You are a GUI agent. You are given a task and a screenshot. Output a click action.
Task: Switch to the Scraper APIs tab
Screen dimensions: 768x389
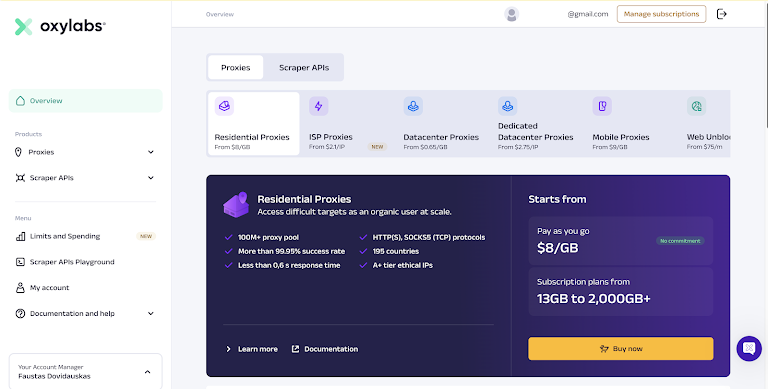coord(304,68)
